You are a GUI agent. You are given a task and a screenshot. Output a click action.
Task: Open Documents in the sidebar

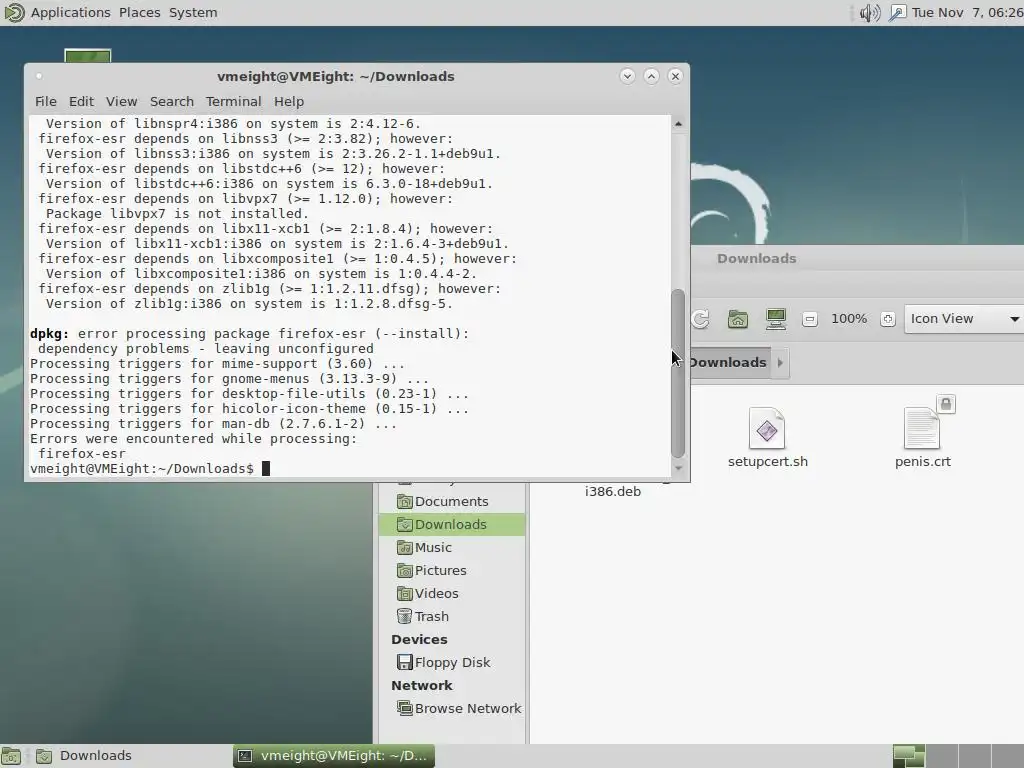[x=452, y=502]
